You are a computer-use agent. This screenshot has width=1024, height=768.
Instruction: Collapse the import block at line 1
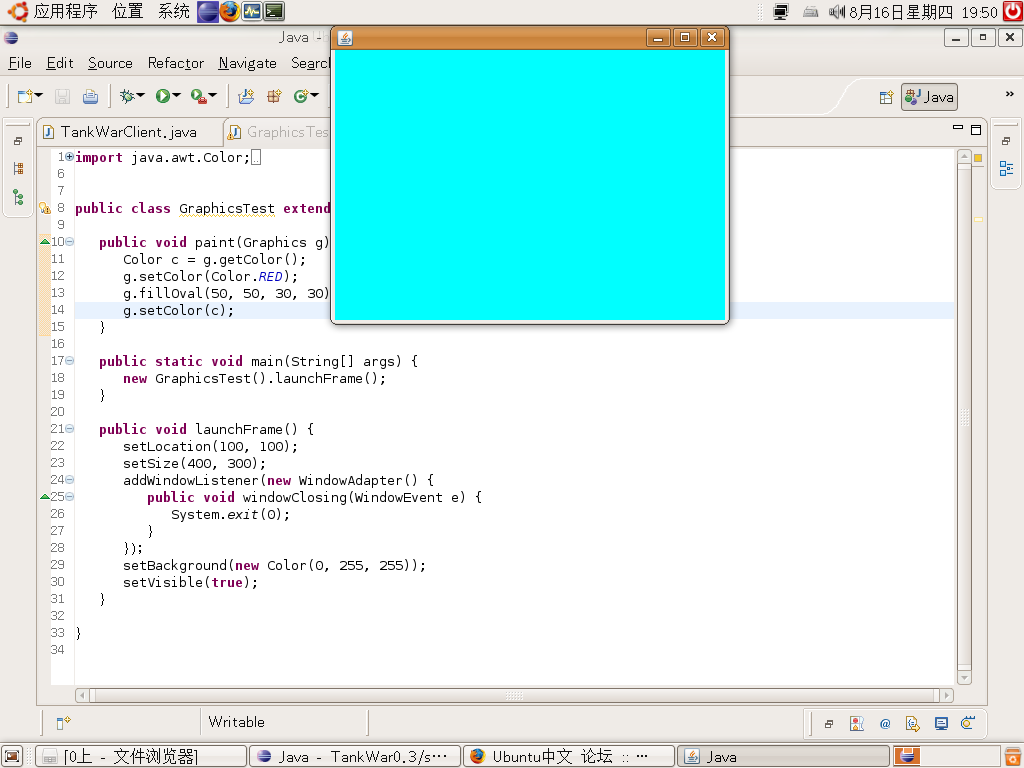click(x=69, y=157)
